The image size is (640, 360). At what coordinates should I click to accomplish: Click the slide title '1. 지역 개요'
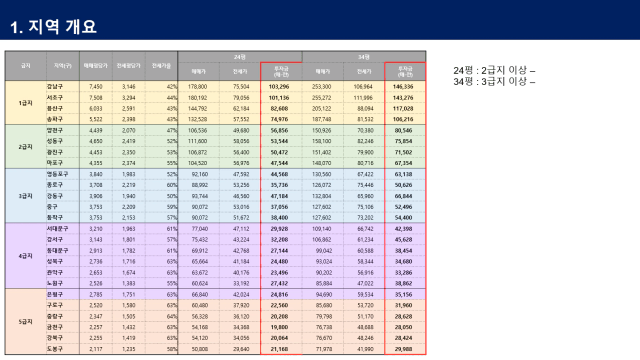point(53,27)
